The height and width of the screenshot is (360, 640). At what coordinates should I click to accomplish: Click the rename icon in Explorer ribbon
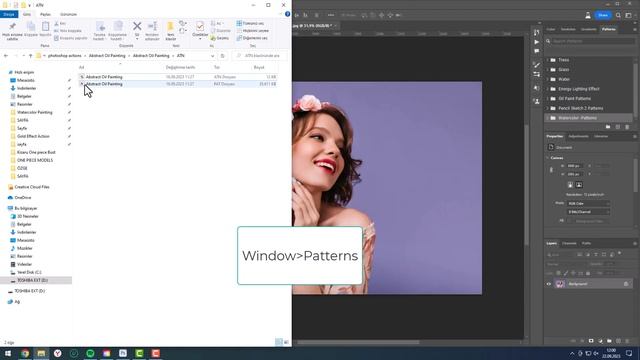tap(152, 27)
